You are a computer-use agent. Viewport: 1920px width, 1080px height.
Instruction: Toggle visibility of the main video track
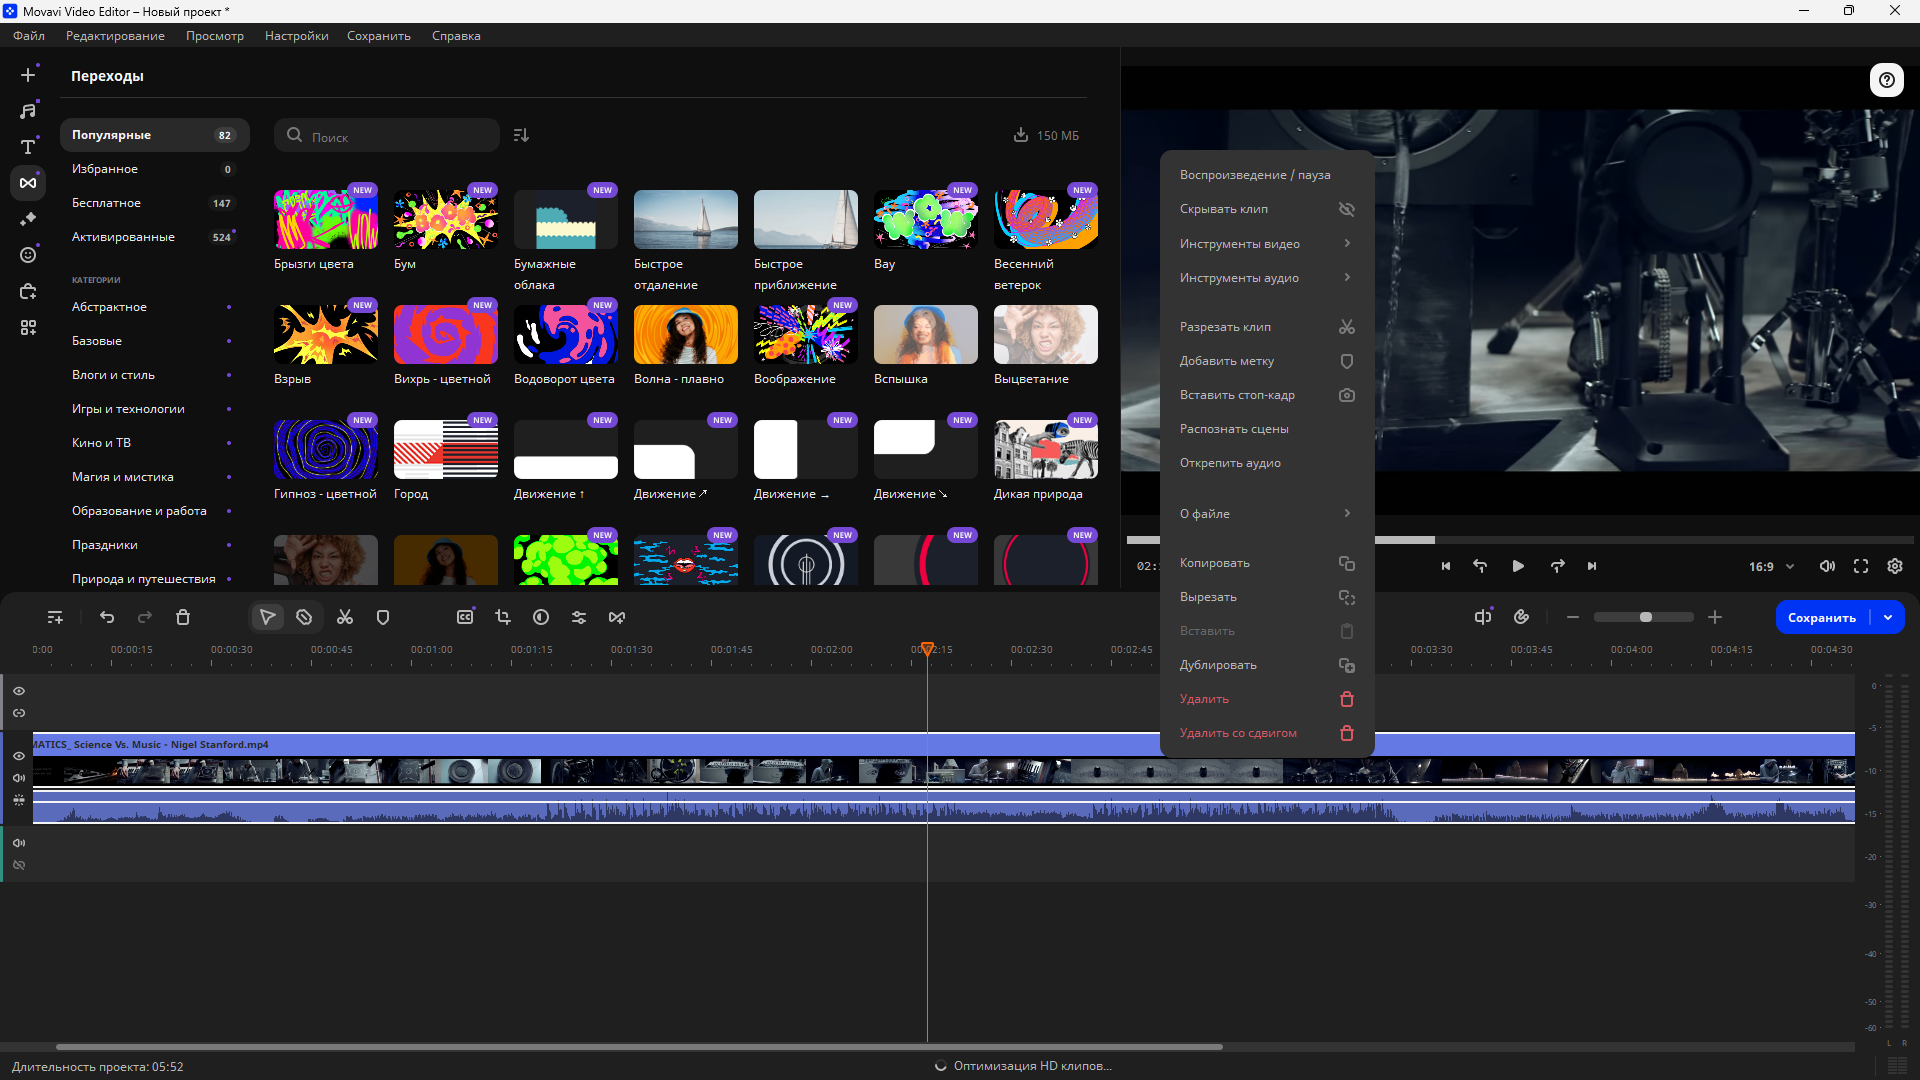tap(19, 756)
